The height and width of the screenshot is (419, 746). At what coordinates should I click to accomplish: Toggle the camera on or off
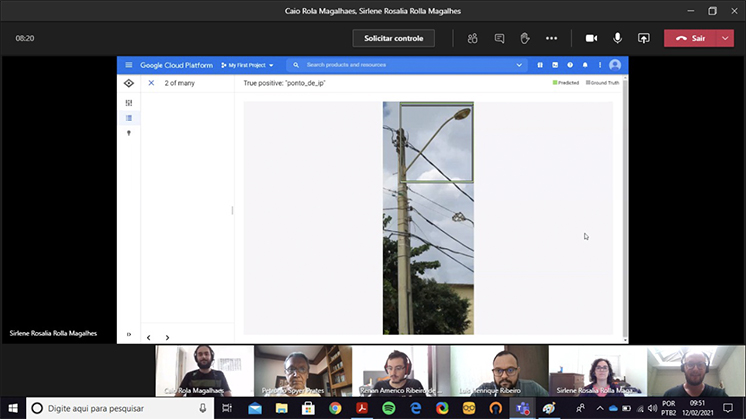pyautogui.click(x=591, y=38)
